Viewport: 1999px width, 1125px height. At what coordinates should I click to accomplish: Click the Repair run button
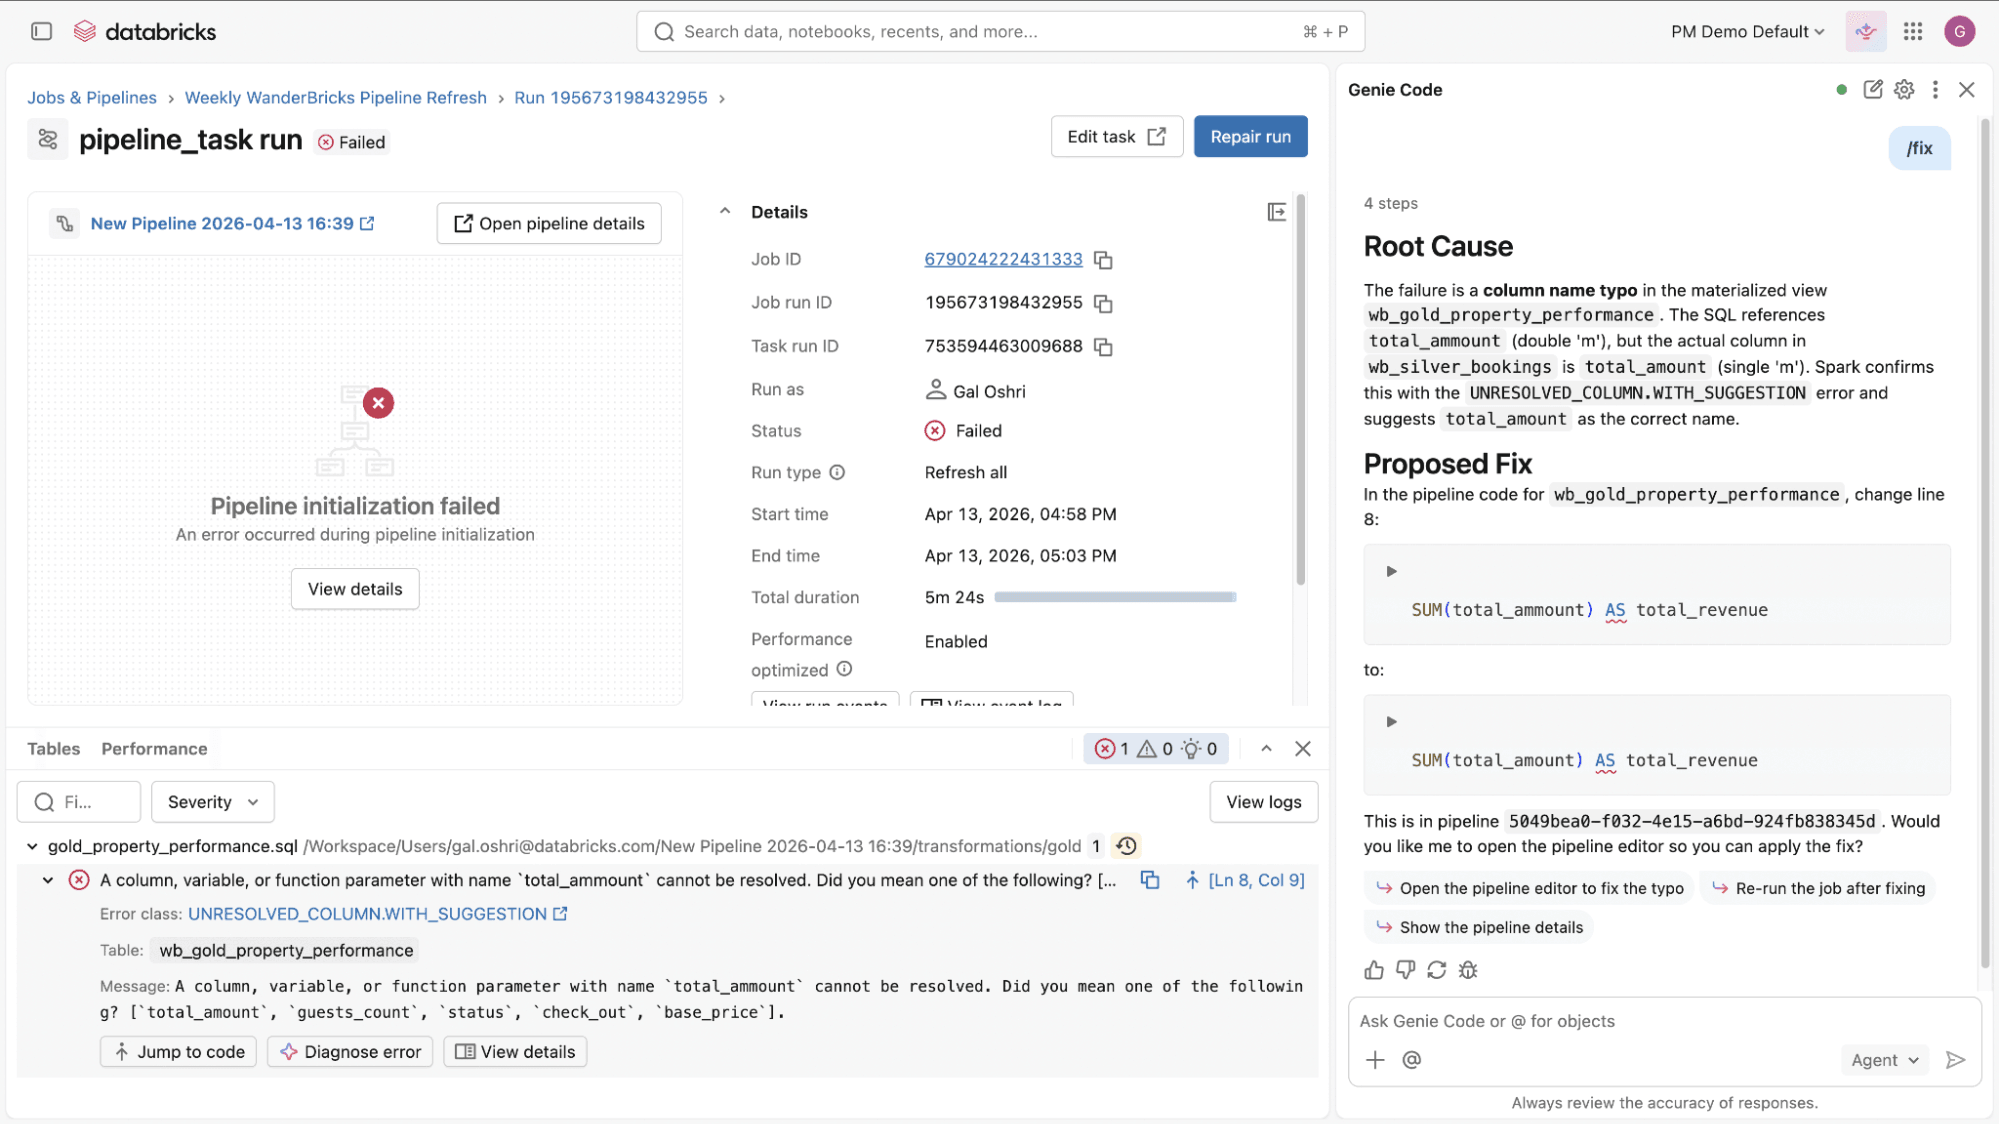coord(1249,136)
